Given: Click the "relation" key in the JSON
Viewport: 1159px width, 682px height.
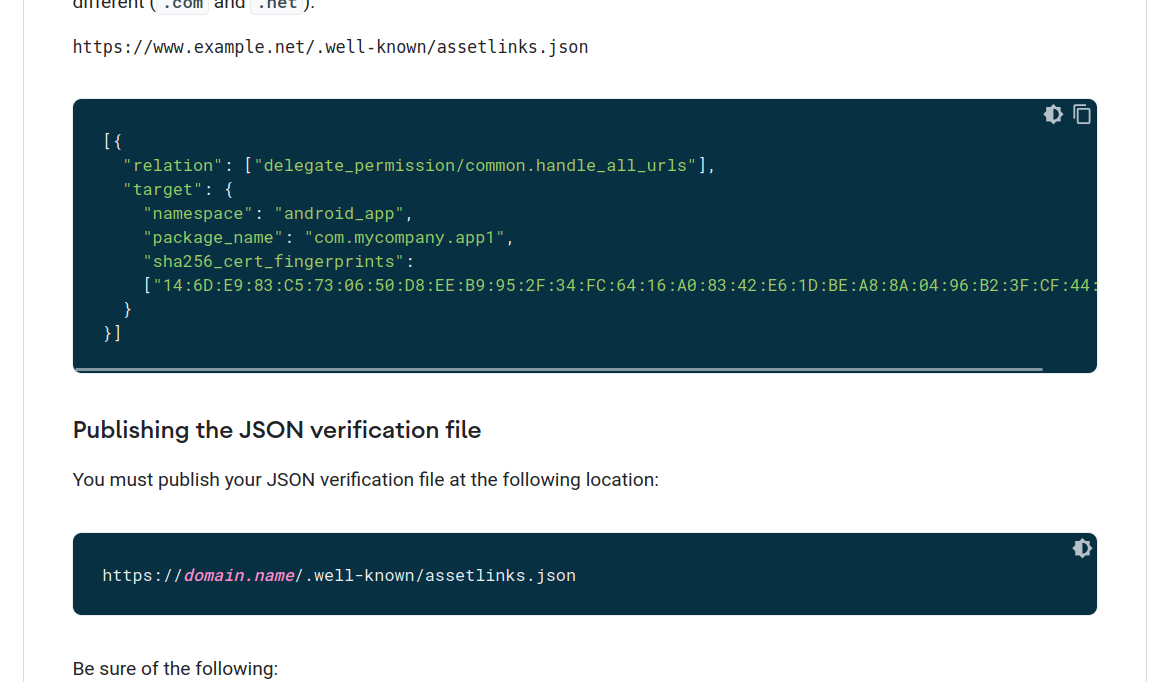Looking at the screenshot, I should 172,166.
